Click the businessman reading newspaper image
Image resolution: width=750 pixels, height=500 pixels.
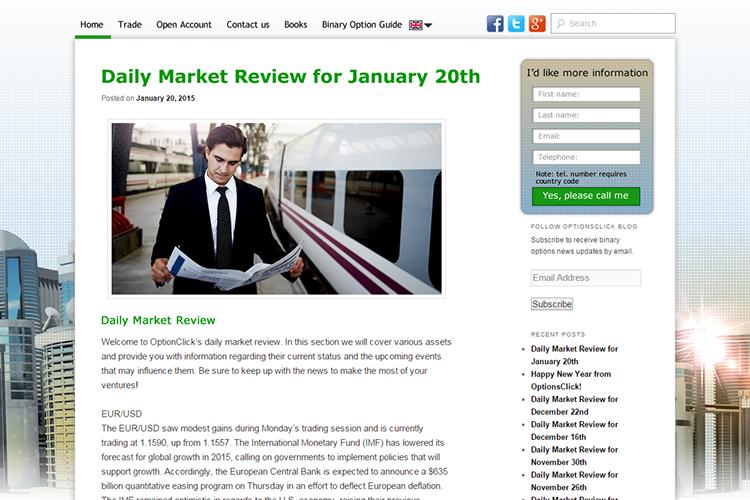[x=276, y=209]
